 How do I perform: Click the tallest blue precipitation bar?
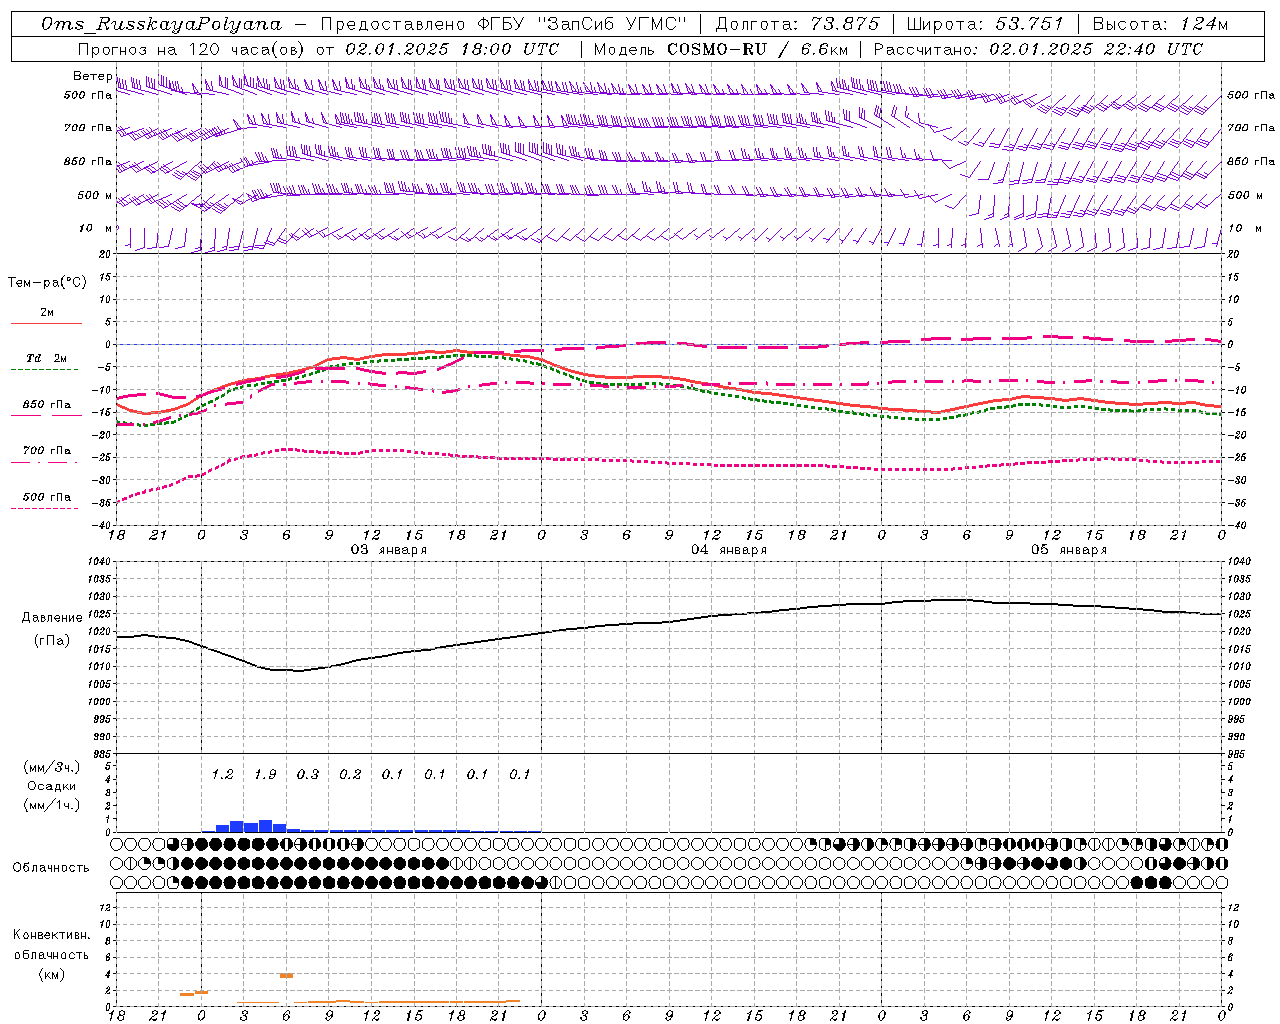[265, 826]
